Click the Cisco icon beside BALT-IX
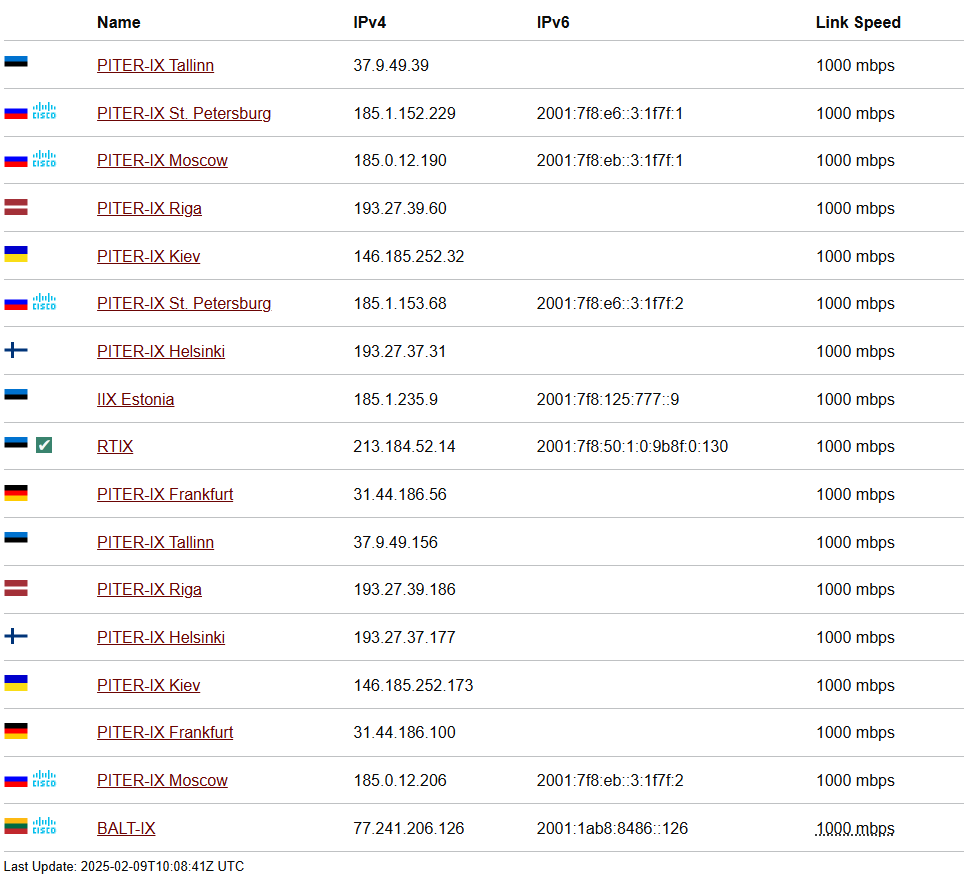The height and width of the screenshot is (878, 965). (44, 826)
